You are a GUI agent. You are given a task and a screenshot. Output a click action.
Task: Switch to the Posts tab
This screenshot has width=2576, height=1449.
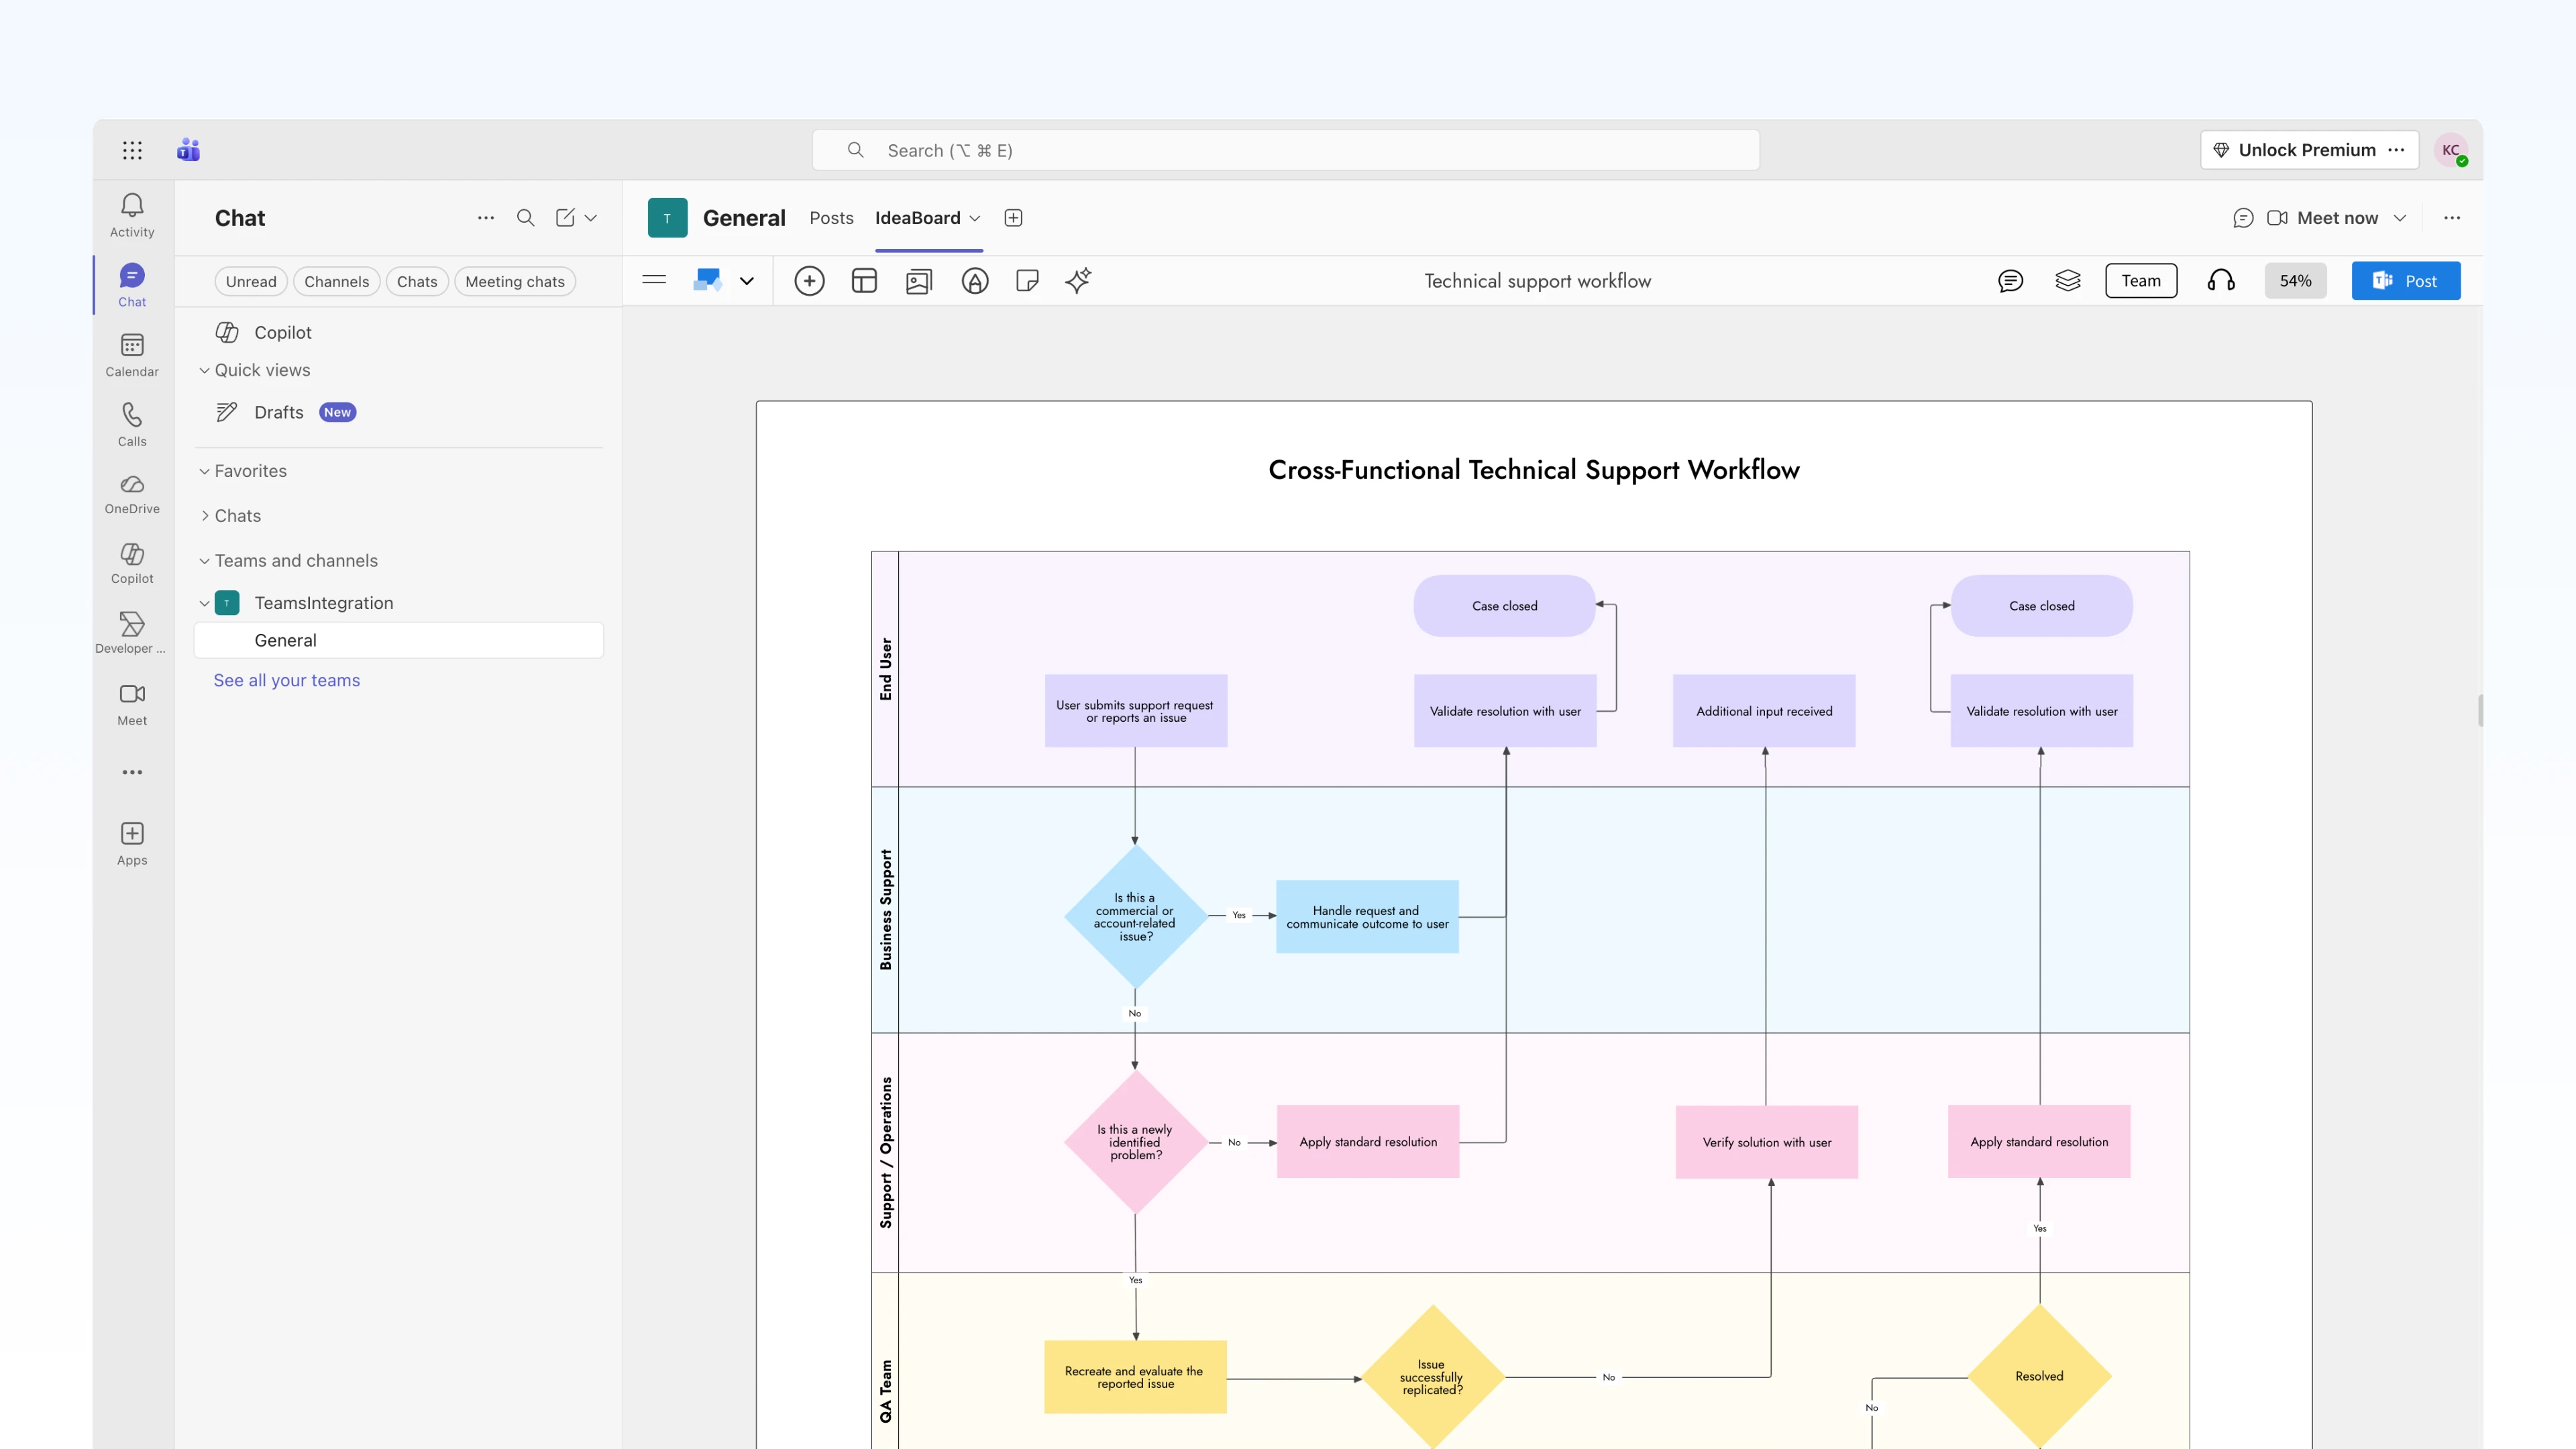point(831,218)
